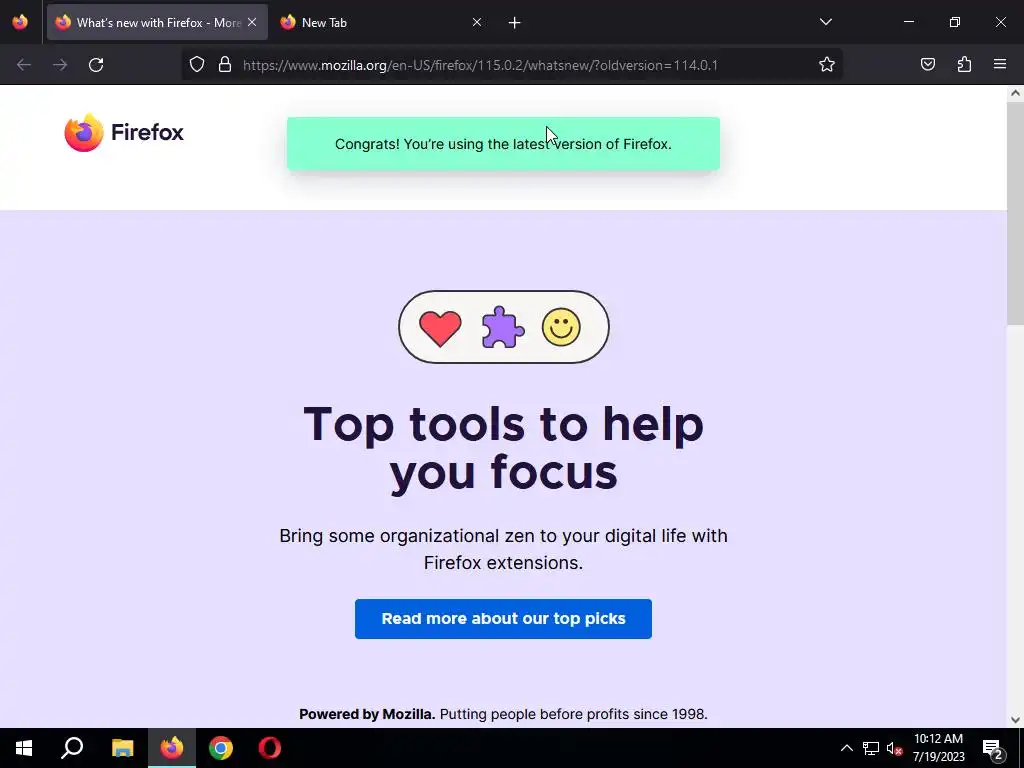Switch to the New Tab tab
This screenshot has height=768, width=1024.
click(x=382, y=22)
